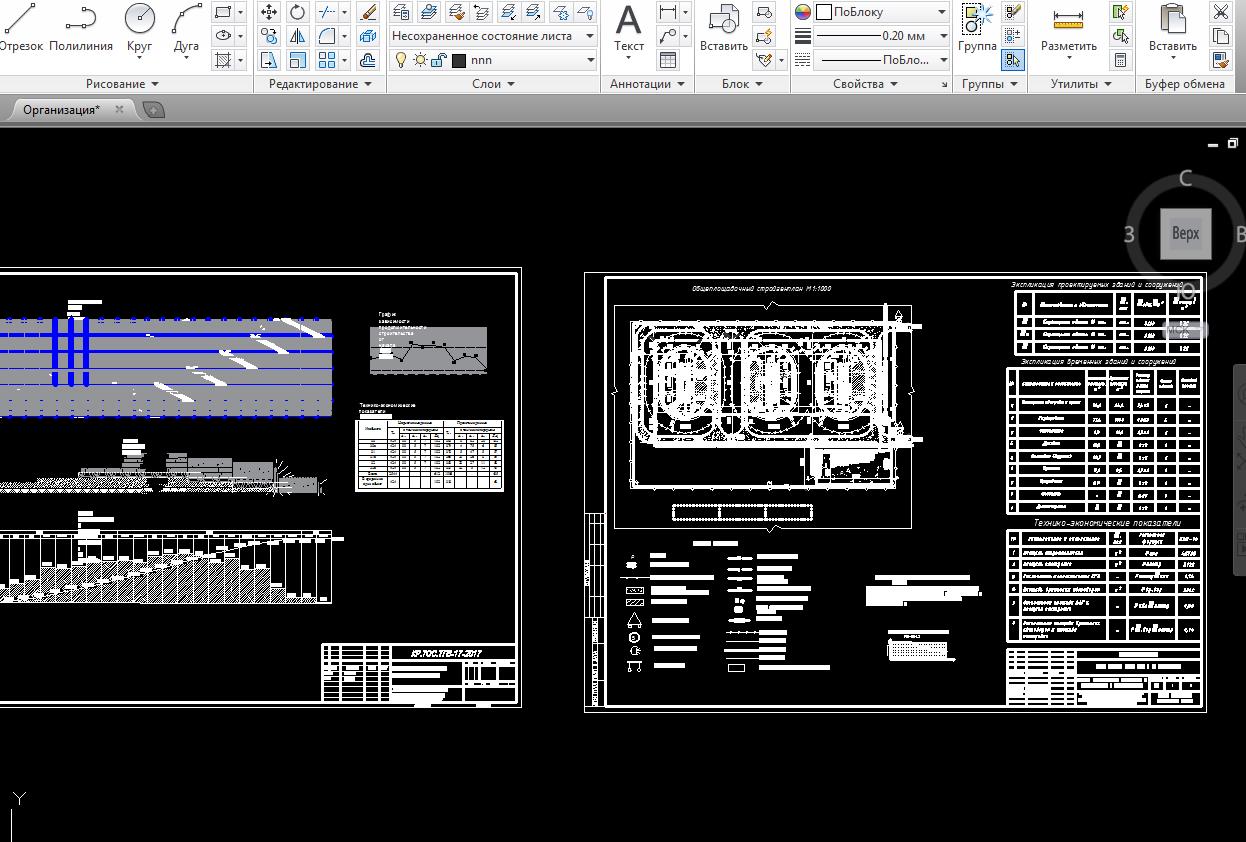1246x842 pixels.
Task: Click the Hatch tool icon
Action: pos(223,60)
